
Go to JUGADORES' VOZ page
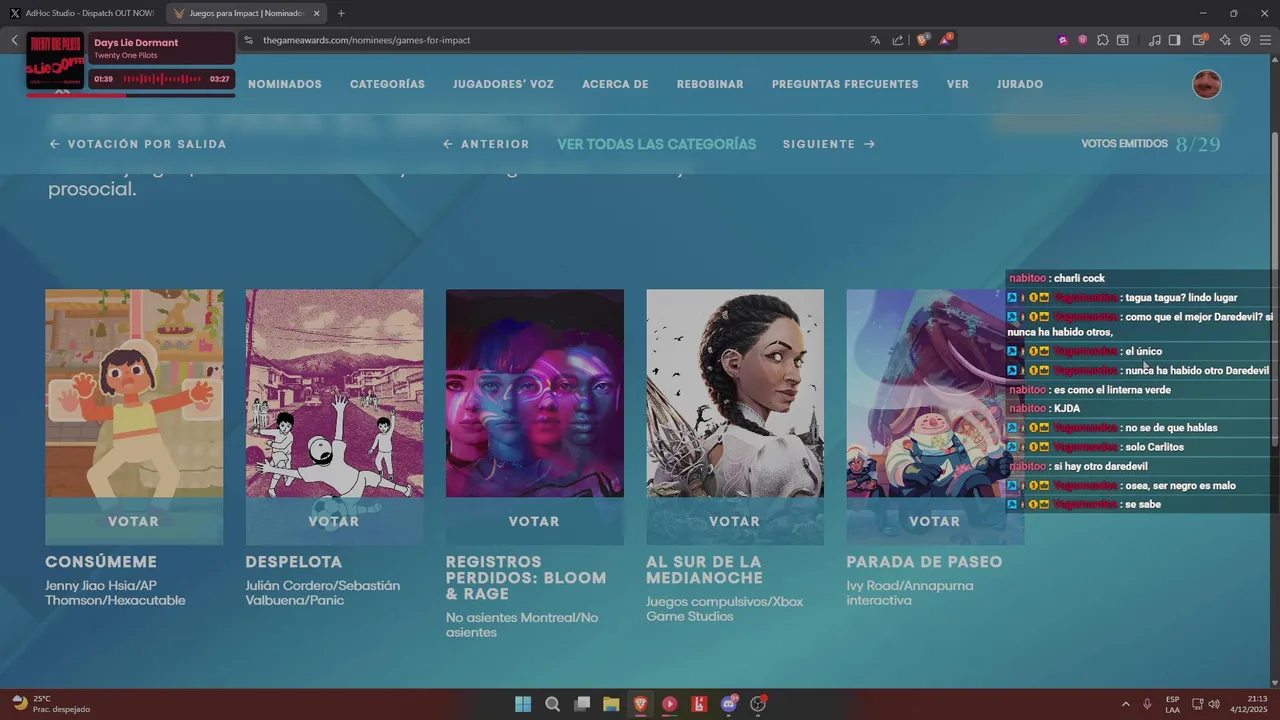503,84
